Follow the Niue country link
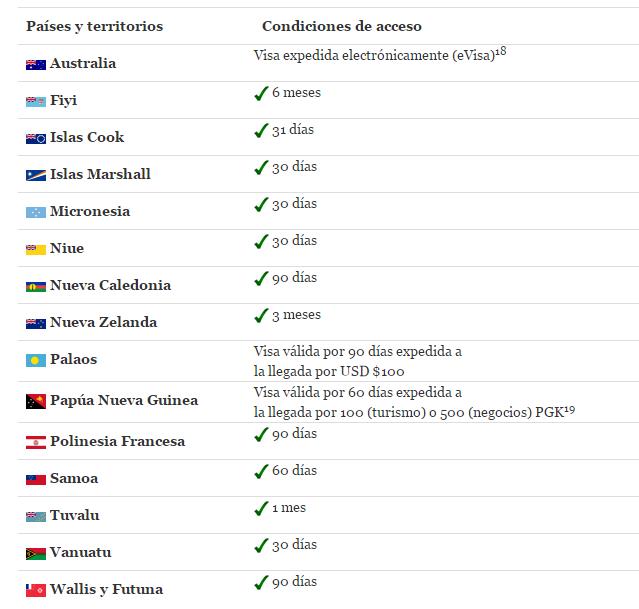Image resolution: width=639 pixels, height=609 pixels. (x=67, y=248)
